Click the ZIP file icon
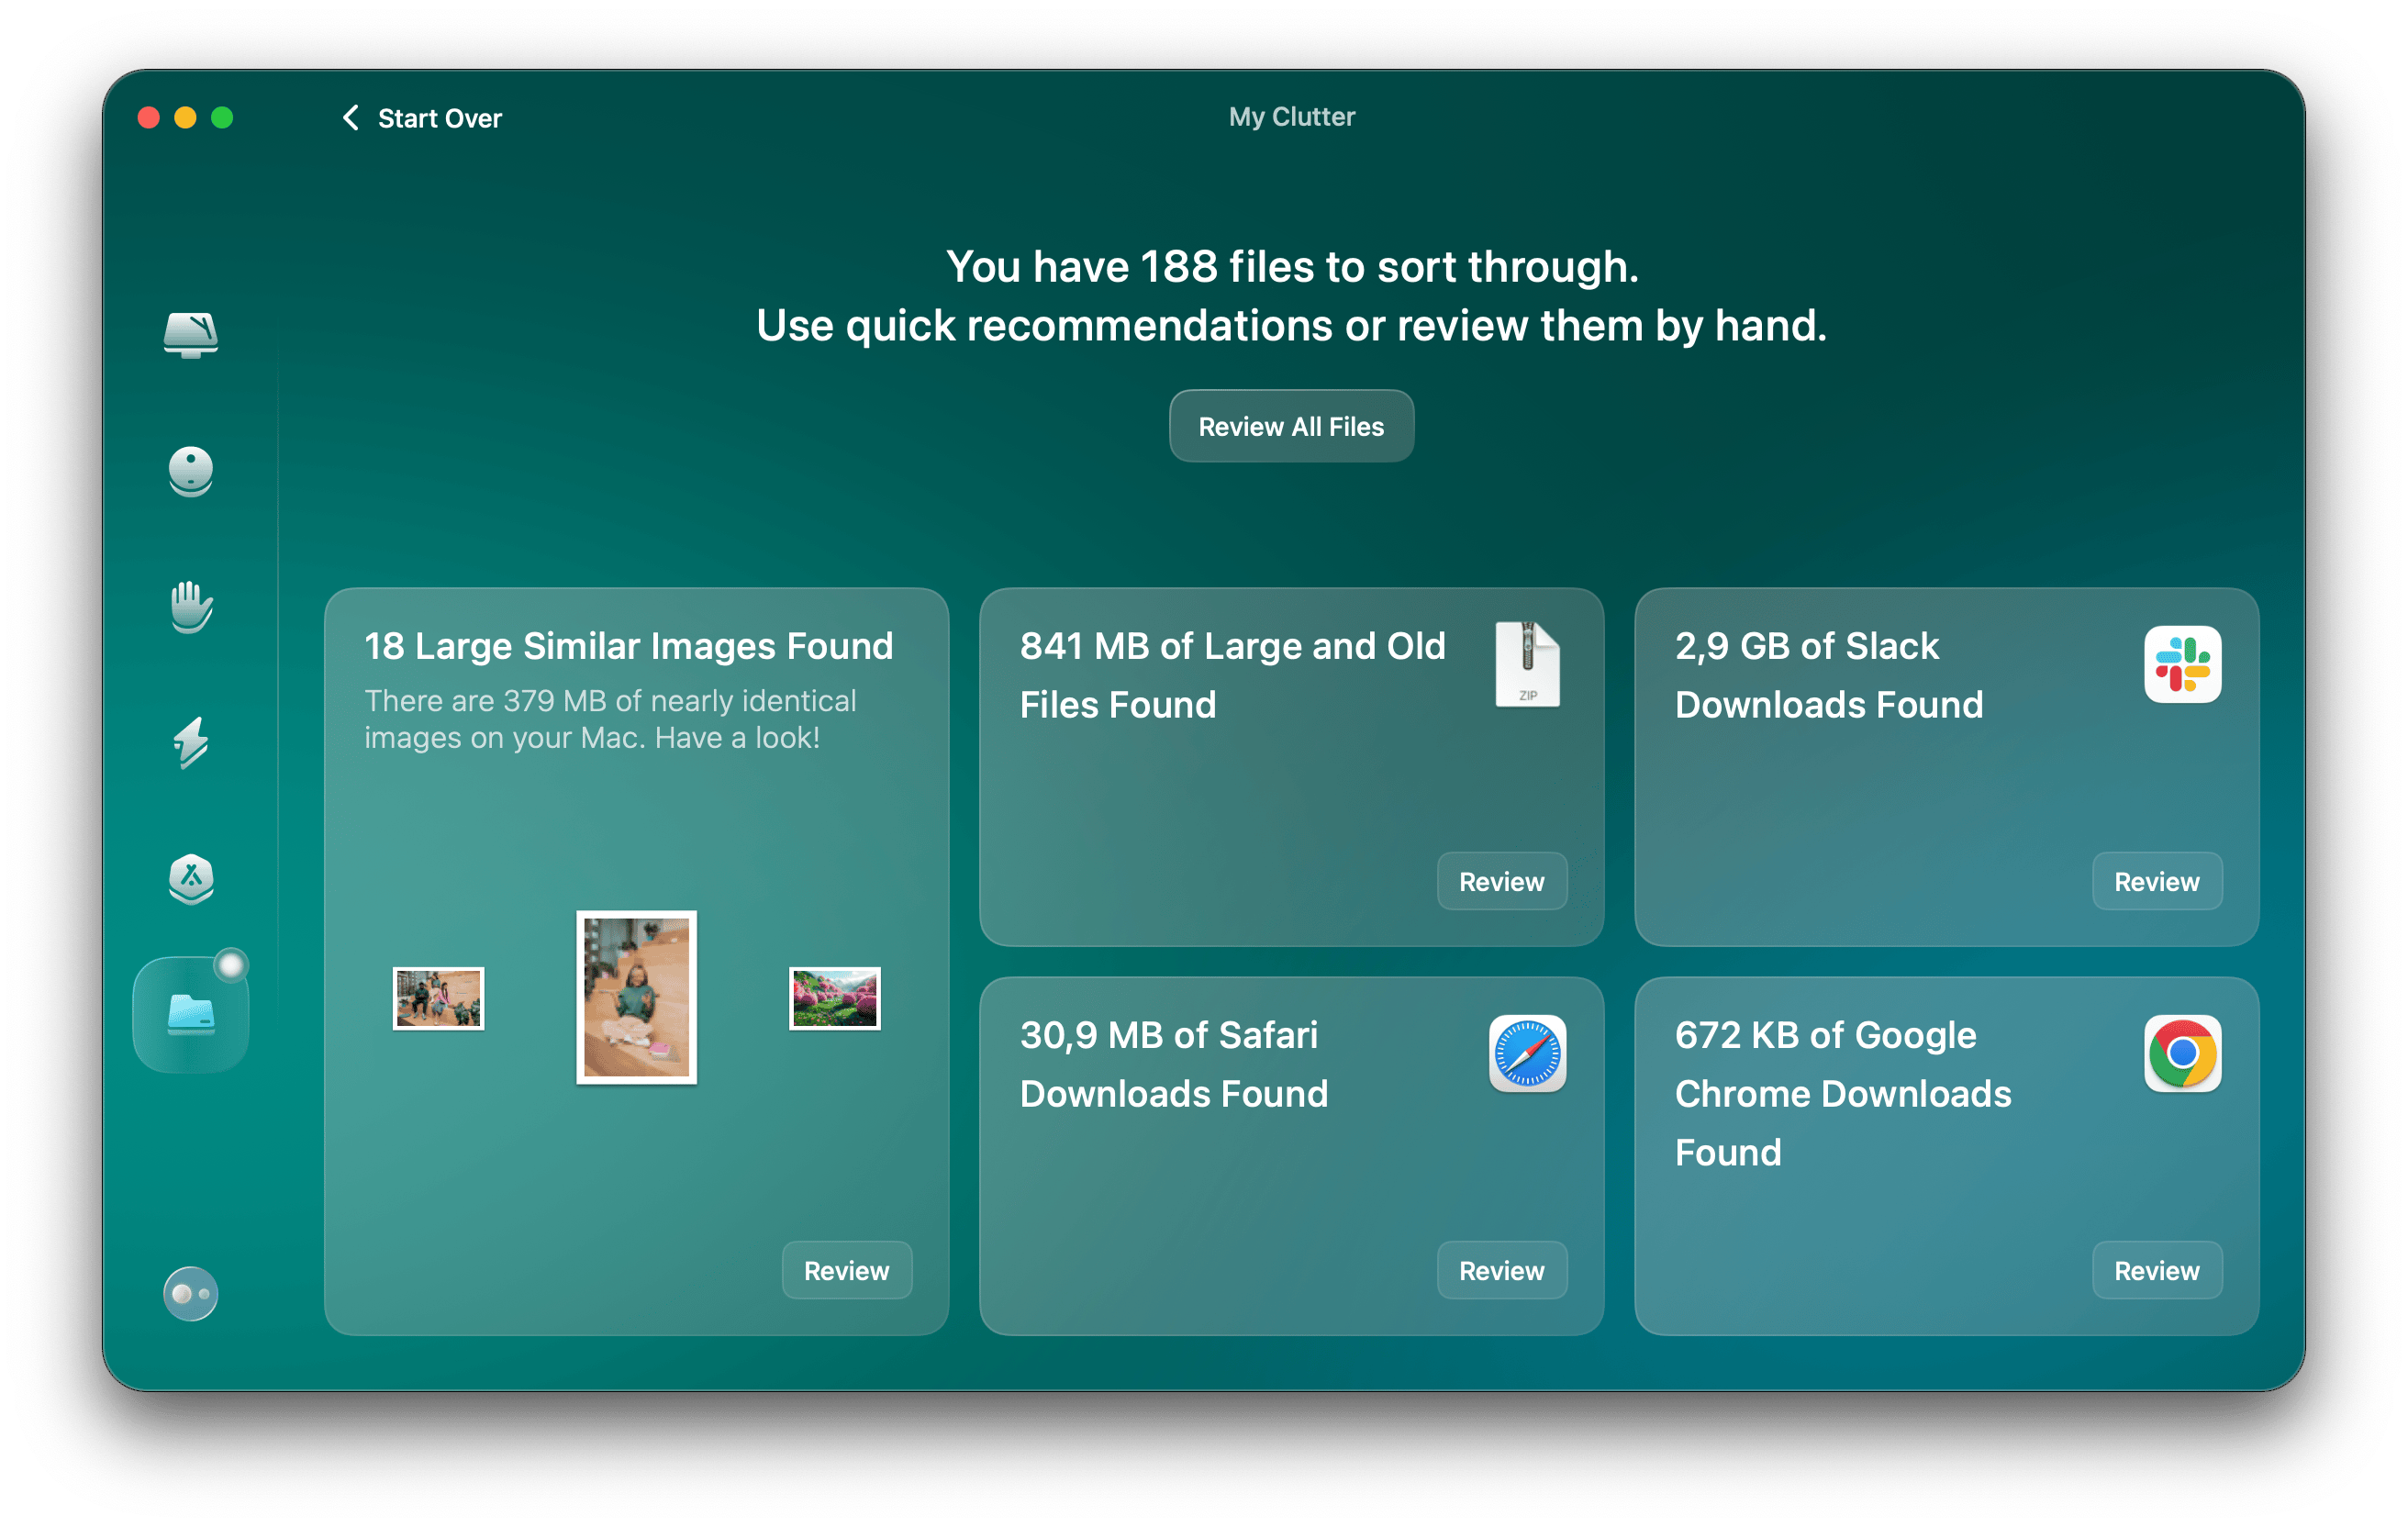2408x1527 pixels. (x=1527, y=664)
